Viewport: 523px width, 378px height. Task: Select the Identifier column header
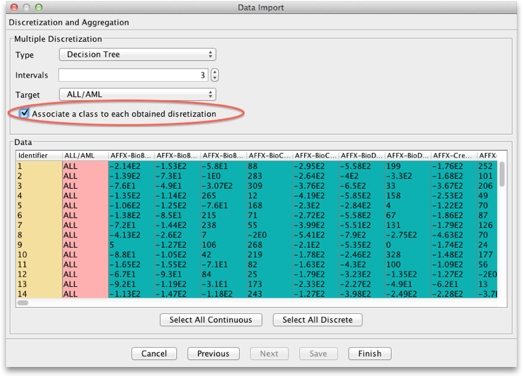coord(39,155)
